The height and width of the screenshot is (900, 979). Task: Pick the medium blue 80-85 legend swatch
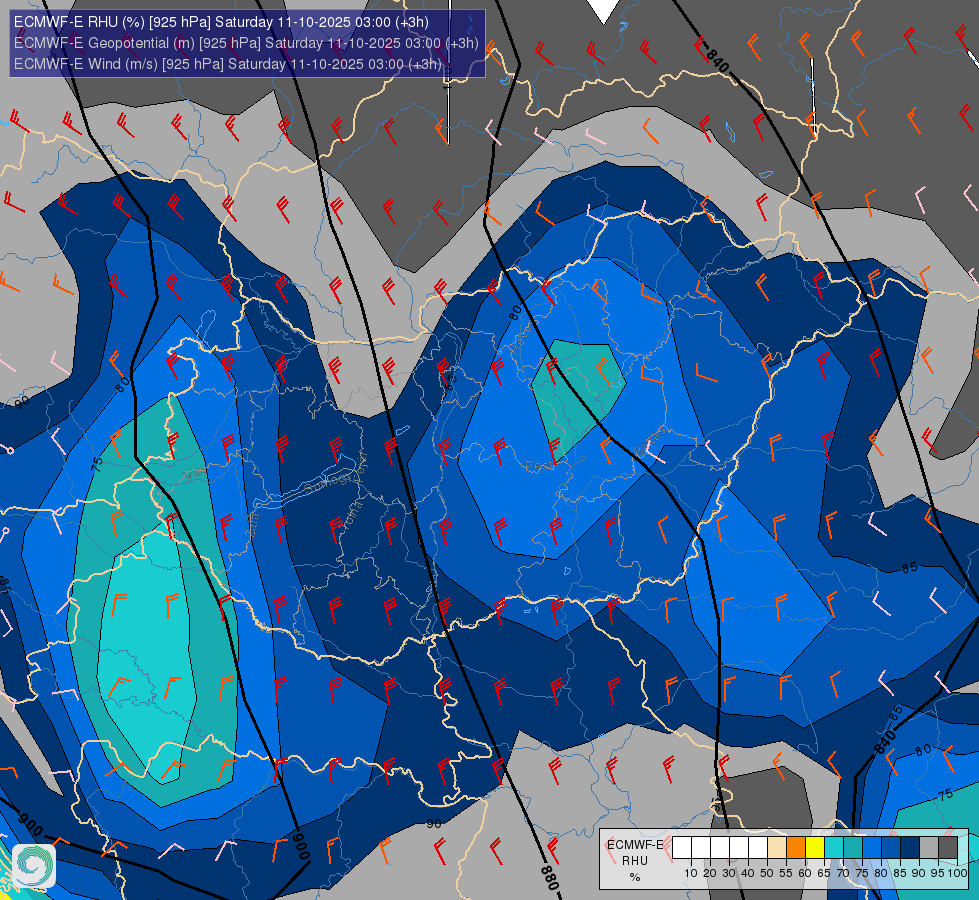point(891,847)
